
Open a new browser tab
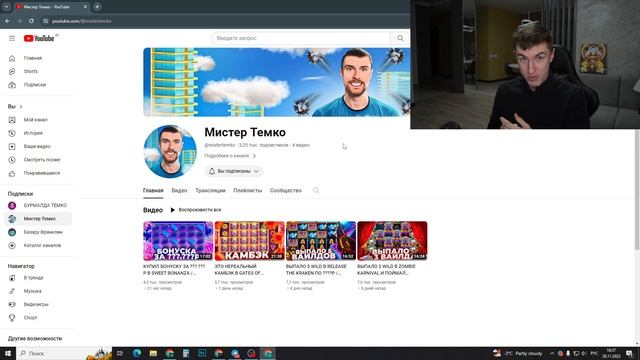[x=97, y=7]
